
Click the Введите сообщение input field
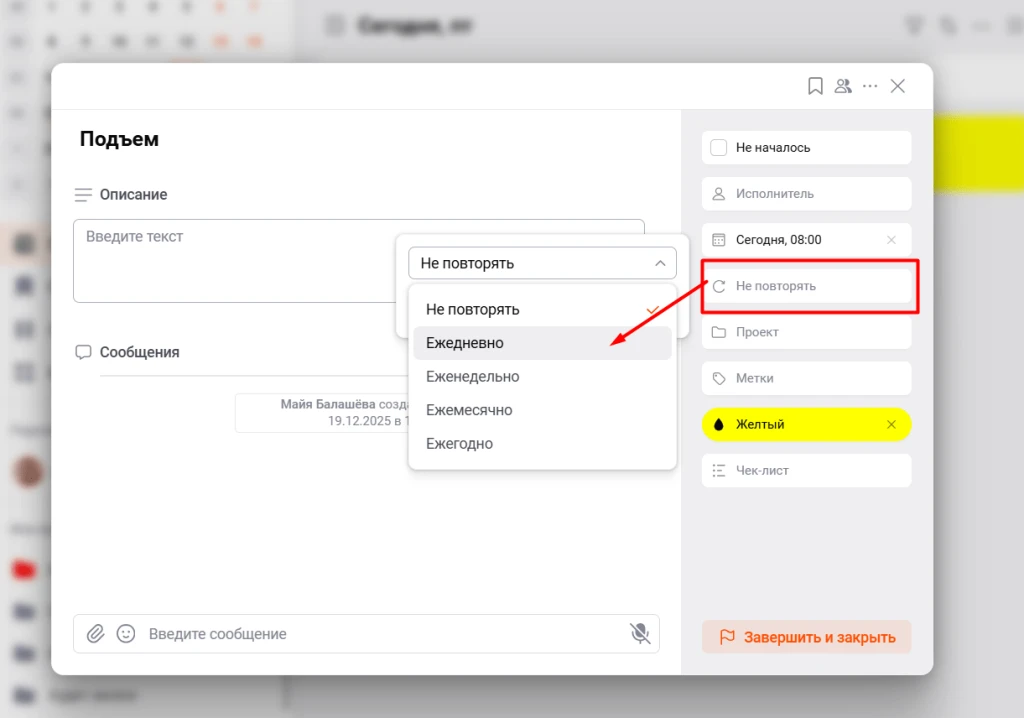coord(380,634)
